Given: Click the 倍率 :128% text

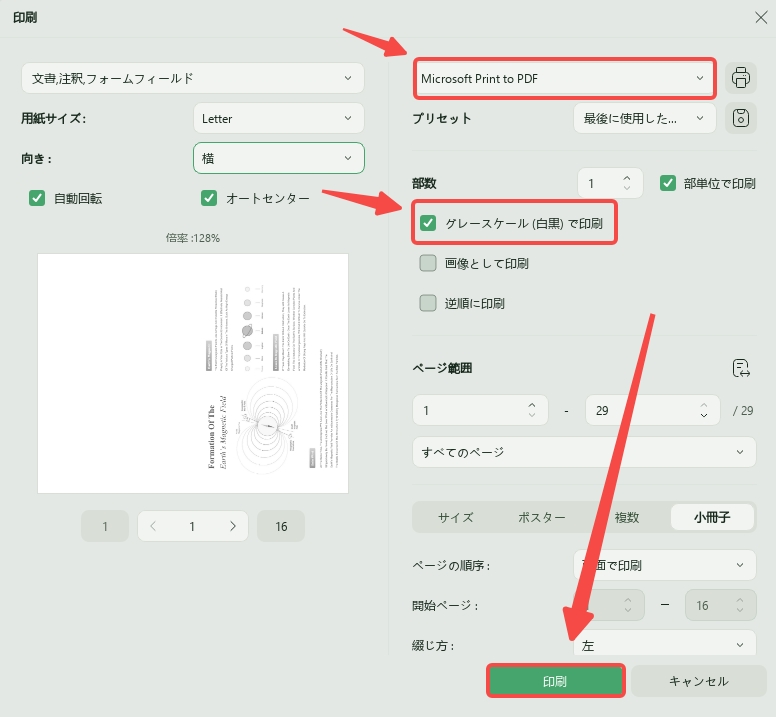Looking at the screenshot, I should coord(193,238).
